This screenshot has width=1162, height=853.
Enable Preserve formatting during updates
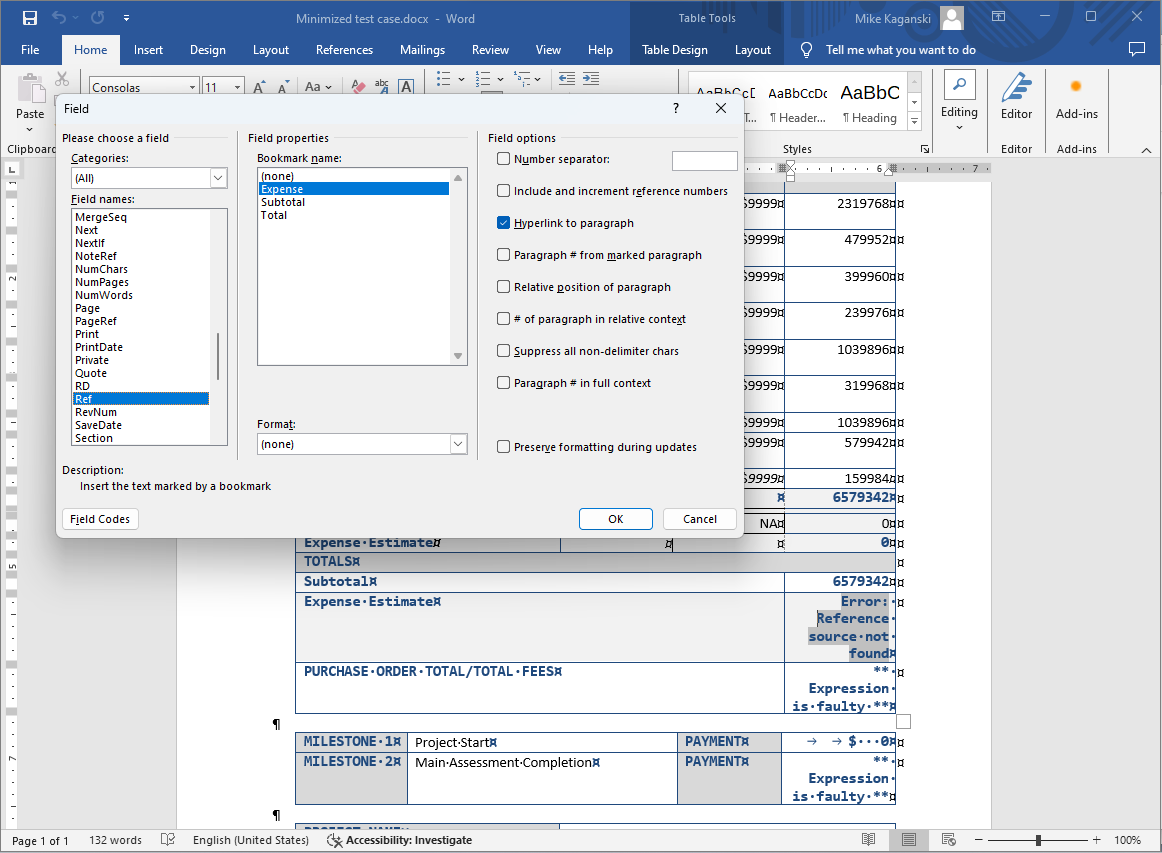(503, 446)
